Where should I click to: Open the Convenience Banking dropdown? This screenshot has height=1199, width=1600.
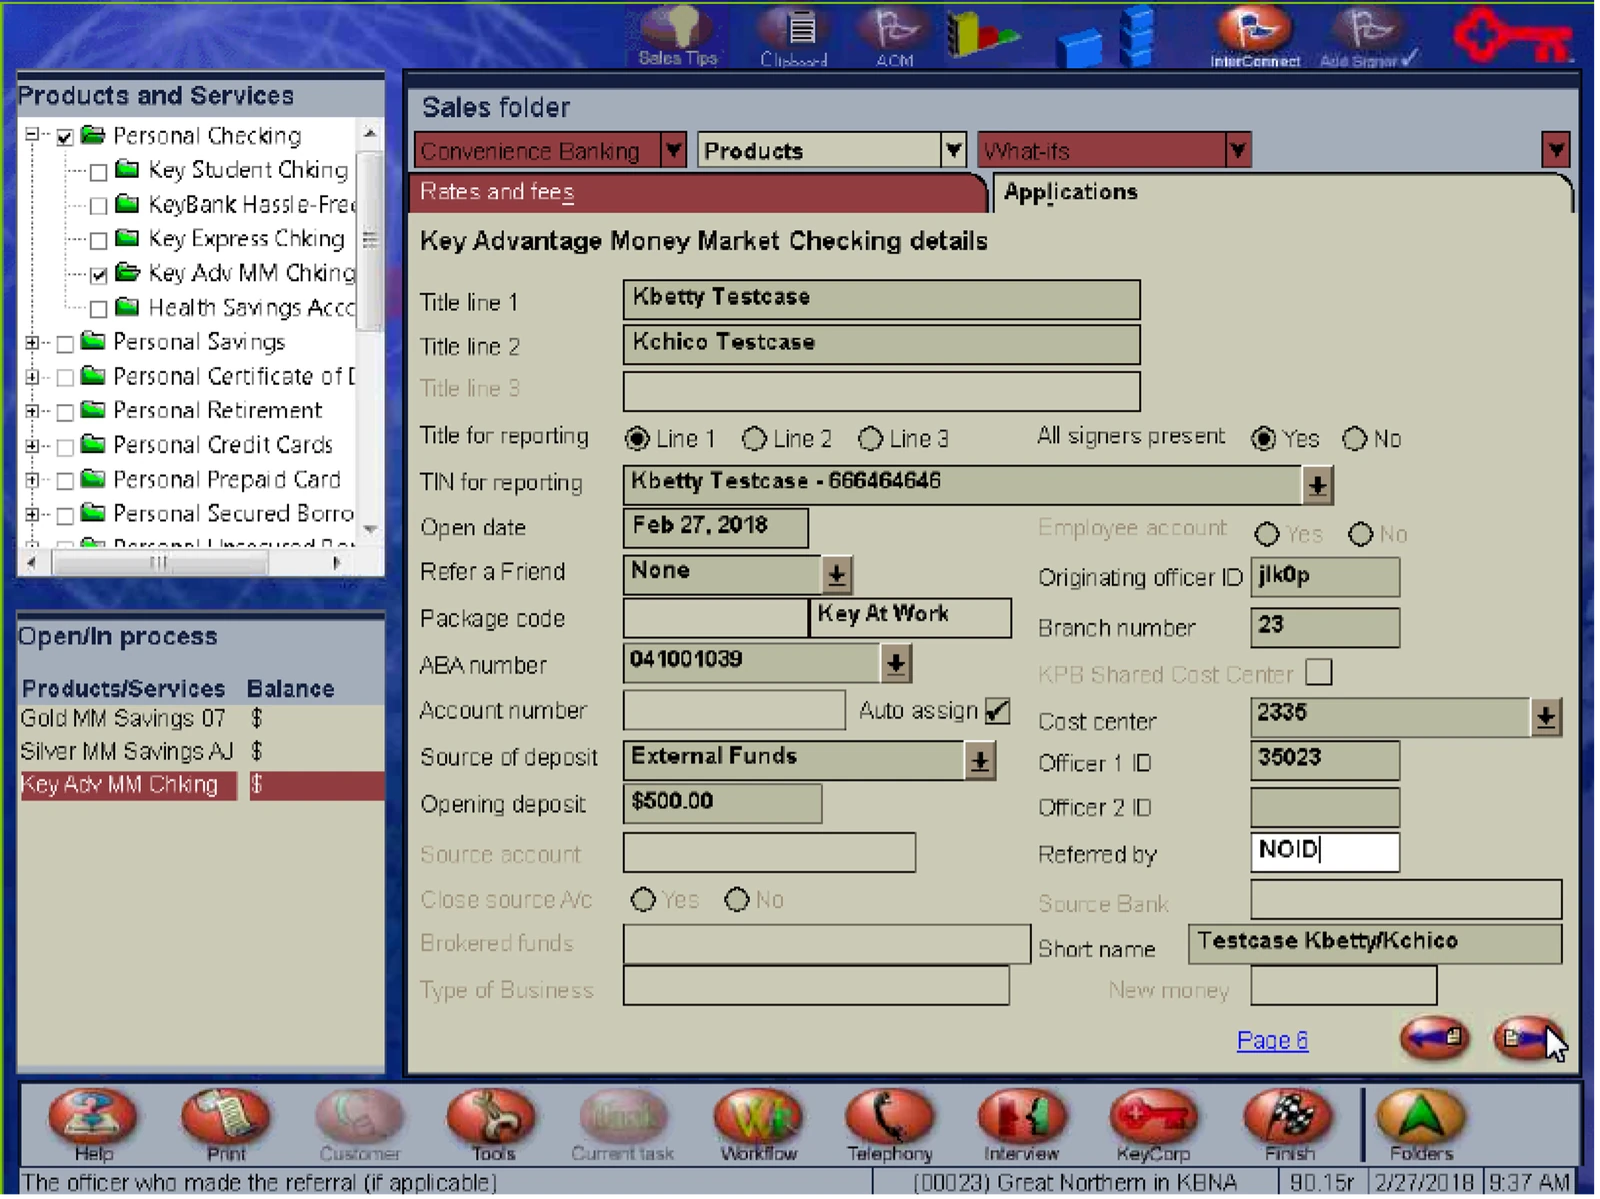point(673,151)
